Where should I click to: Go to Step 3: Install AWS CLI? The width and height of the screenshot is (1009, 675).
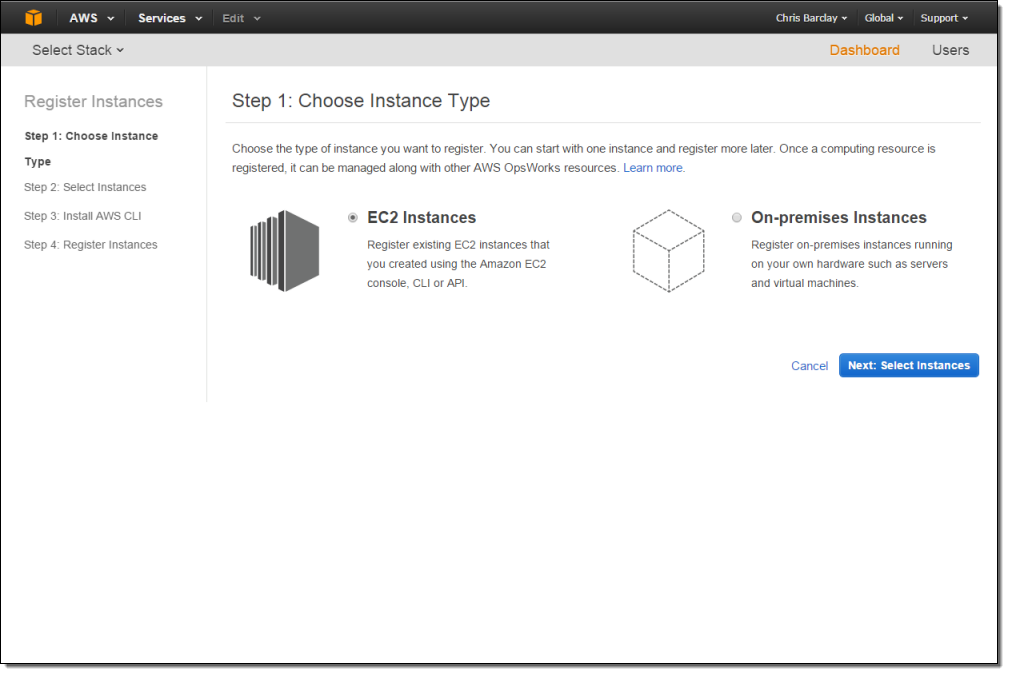pos(82,216)
